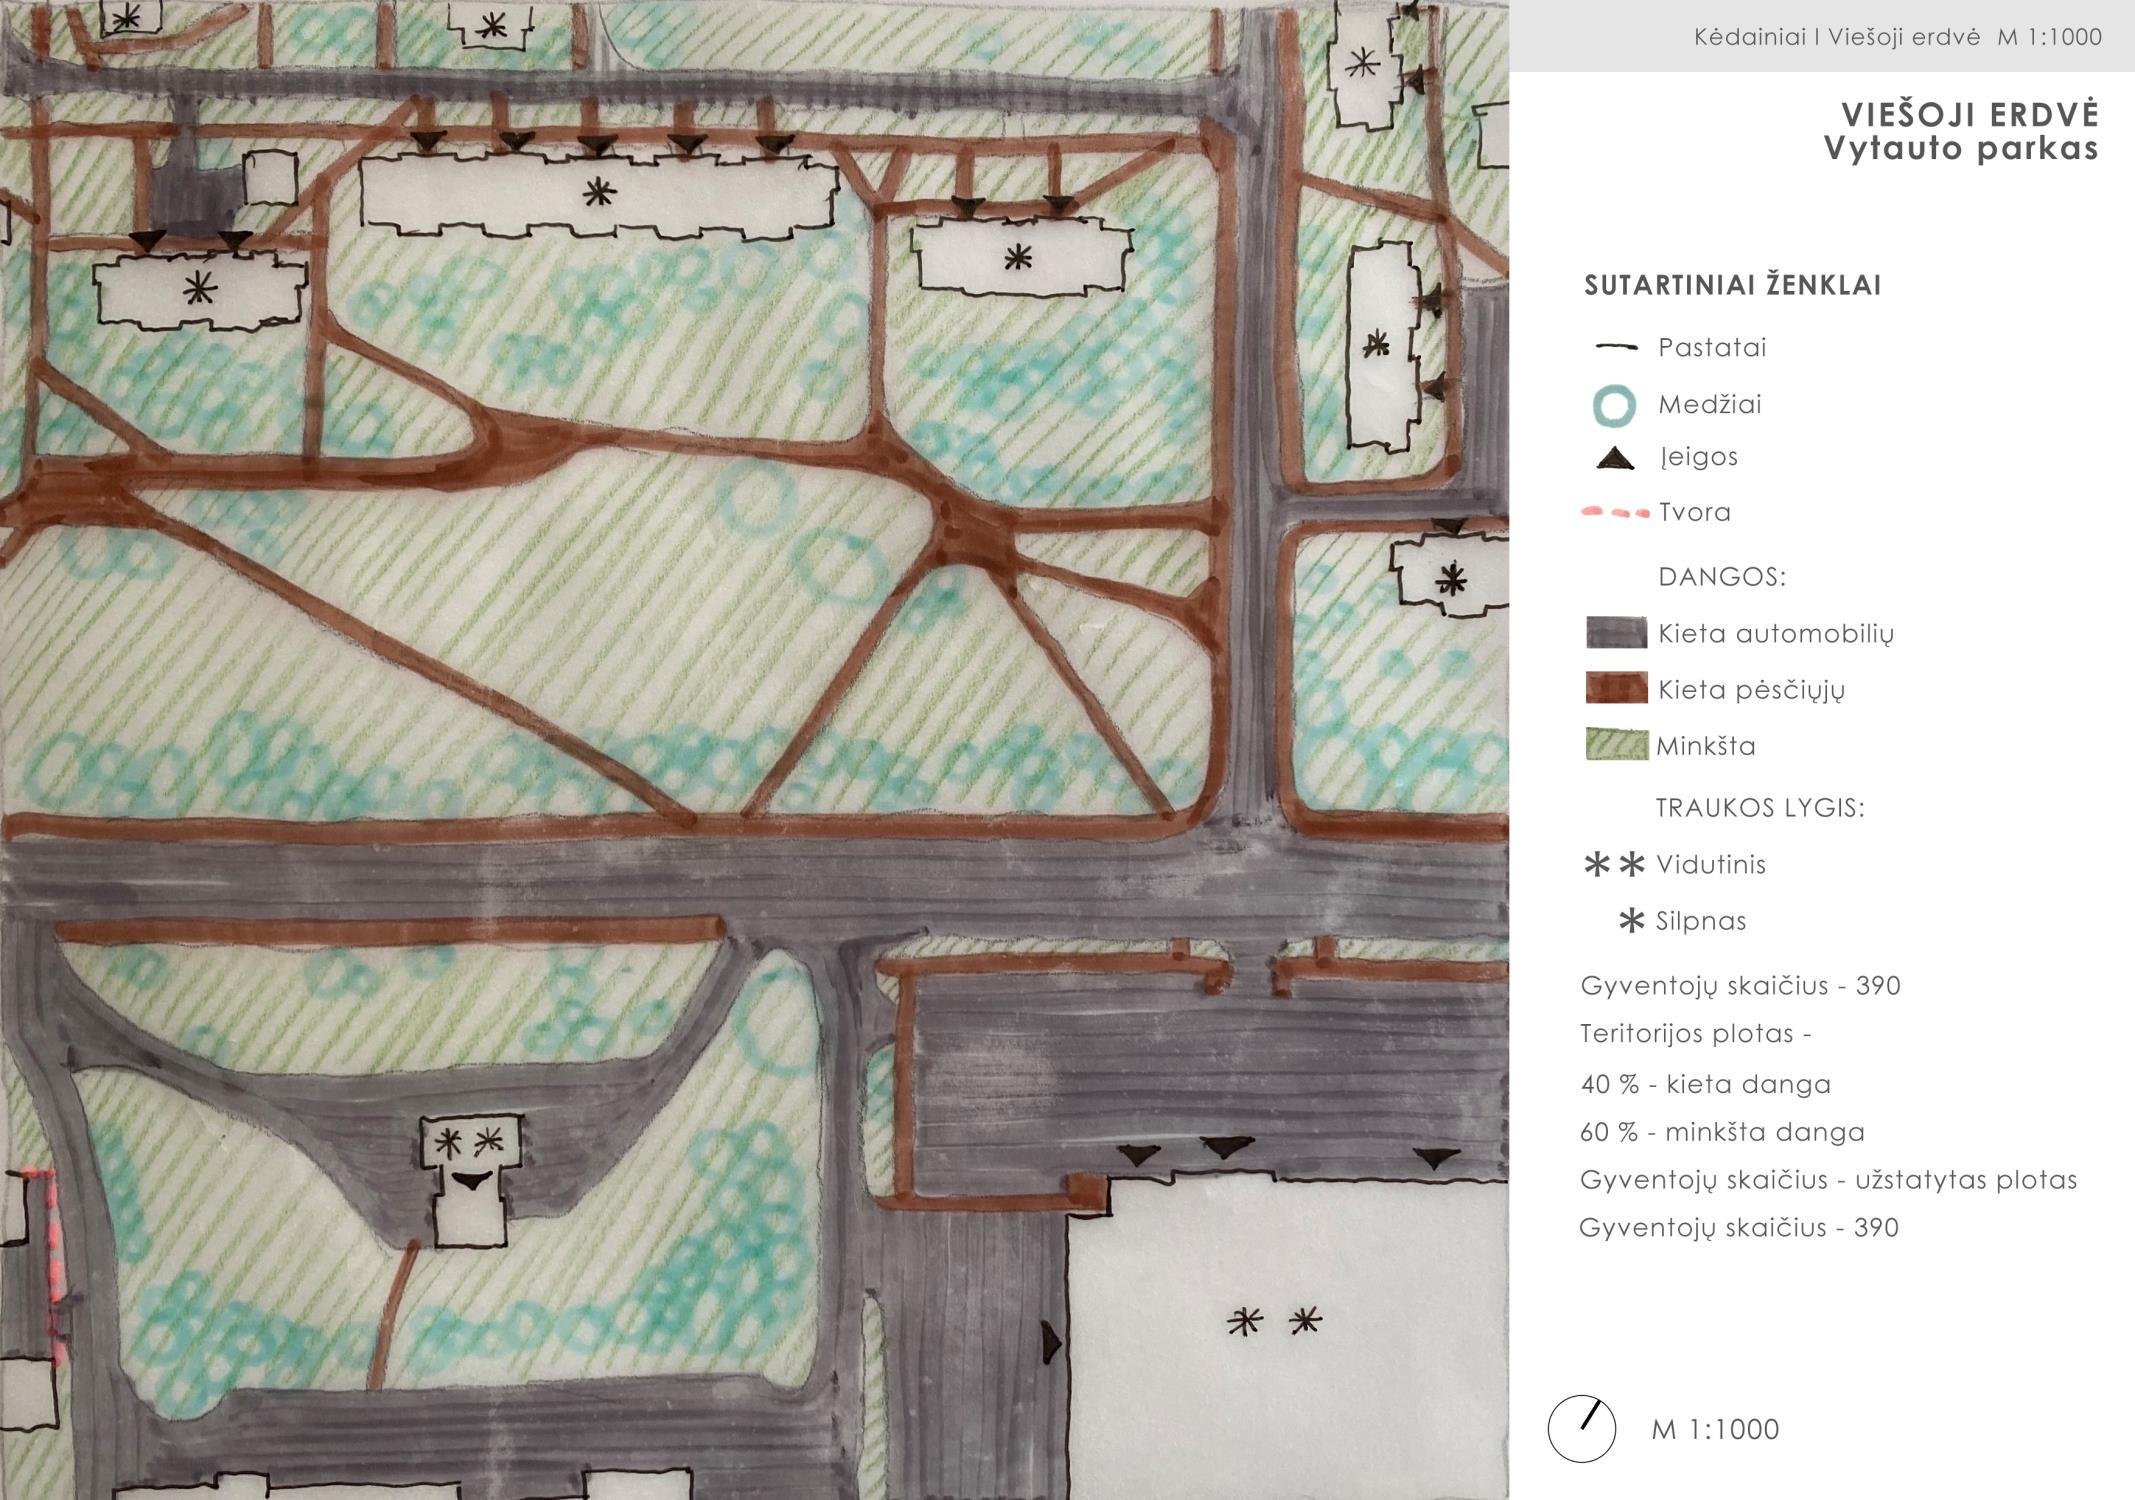Click the pink dashed Tvora legend symbol
Screen dimensions: 2135x1500
tap(1615, 513)
